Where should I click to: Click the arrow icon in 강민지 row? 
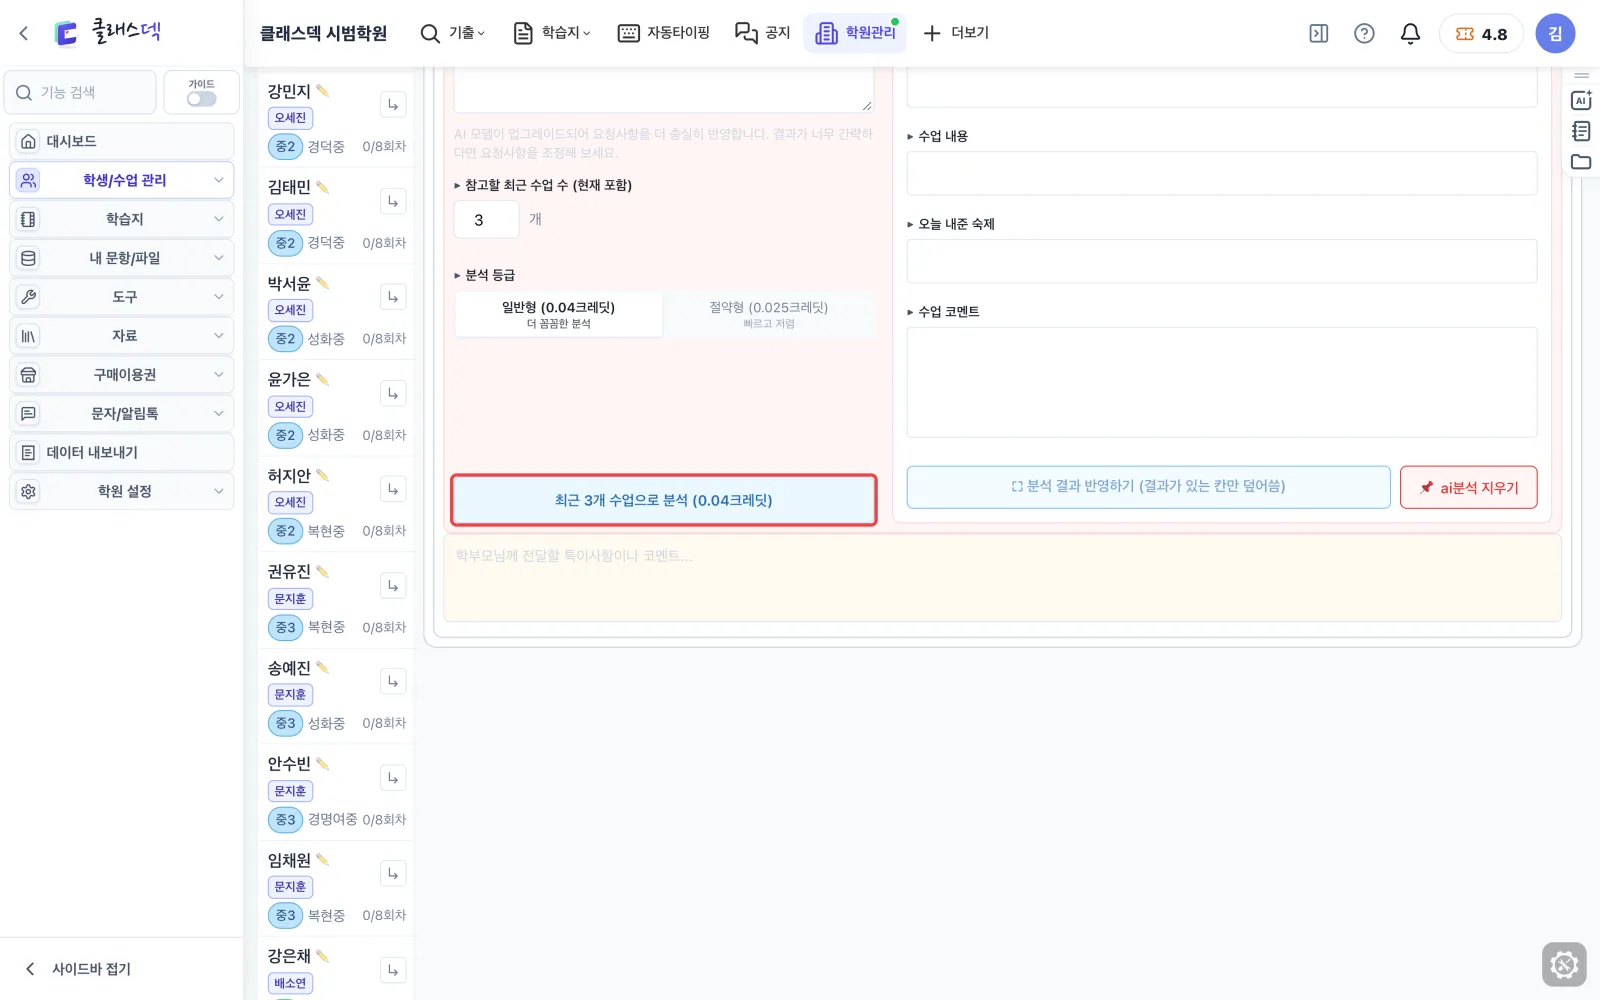pos(393,105)
